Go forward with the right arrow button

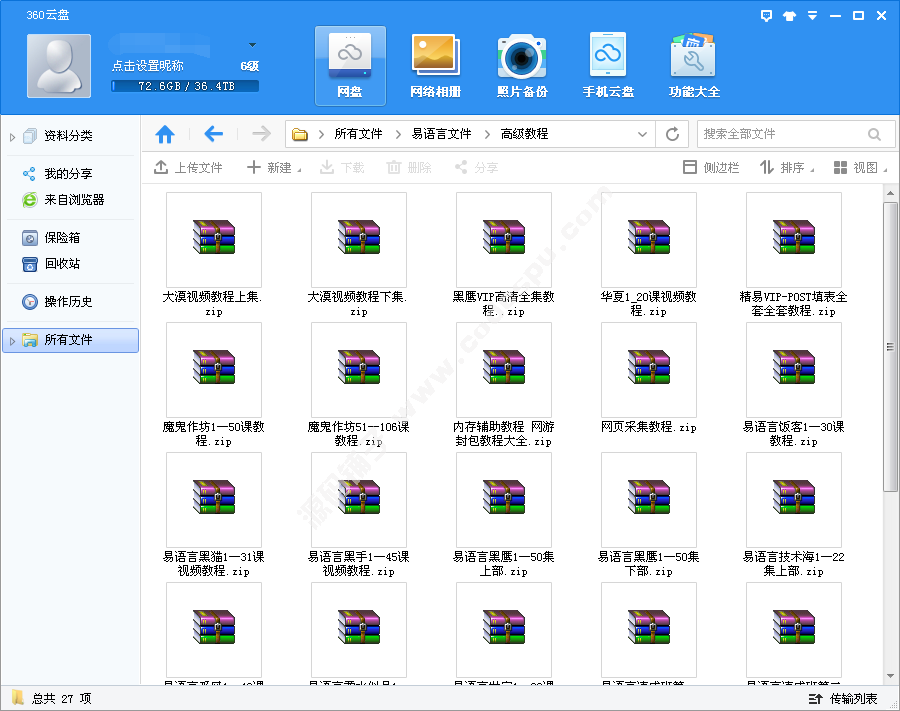[261, 134]
